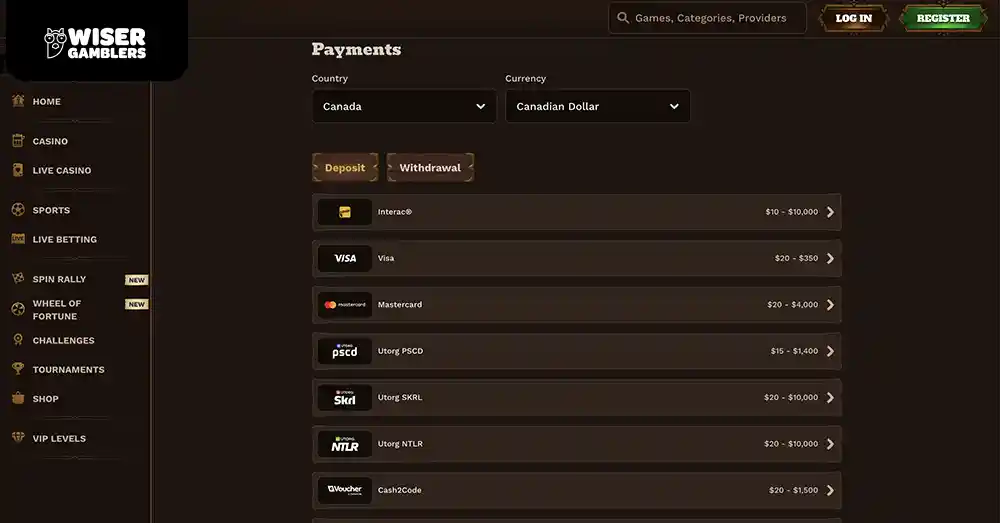The height and width of the screenshot is (523, 1000).
Task: Click the Challenges medal icon
Action: point(18,339)
